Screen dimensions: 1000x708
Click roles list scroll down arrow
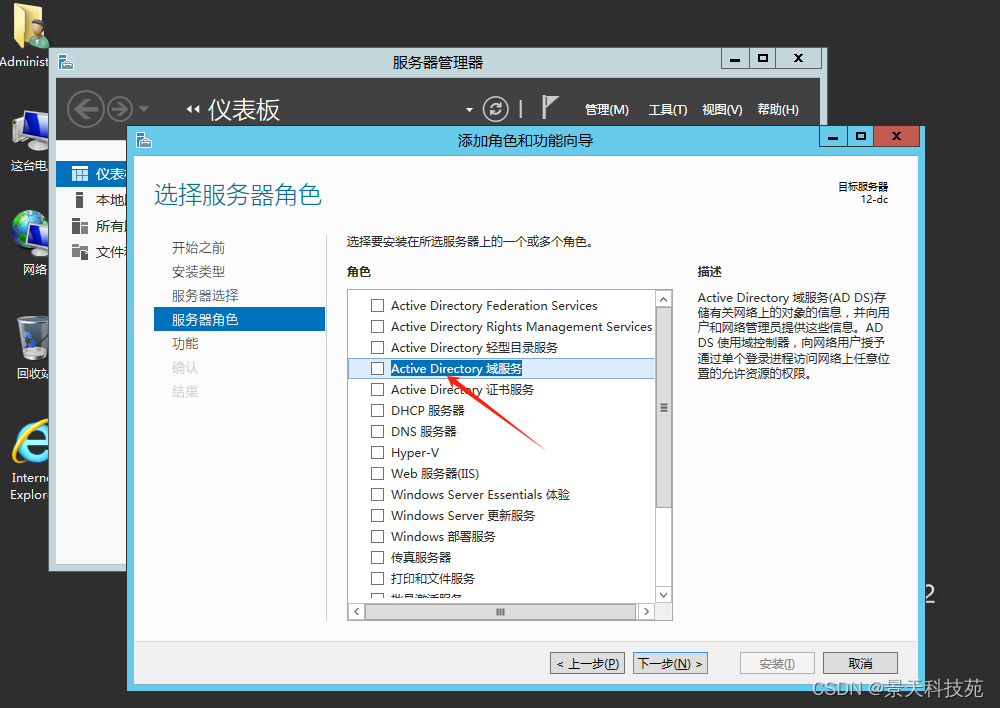coord(663,594)
